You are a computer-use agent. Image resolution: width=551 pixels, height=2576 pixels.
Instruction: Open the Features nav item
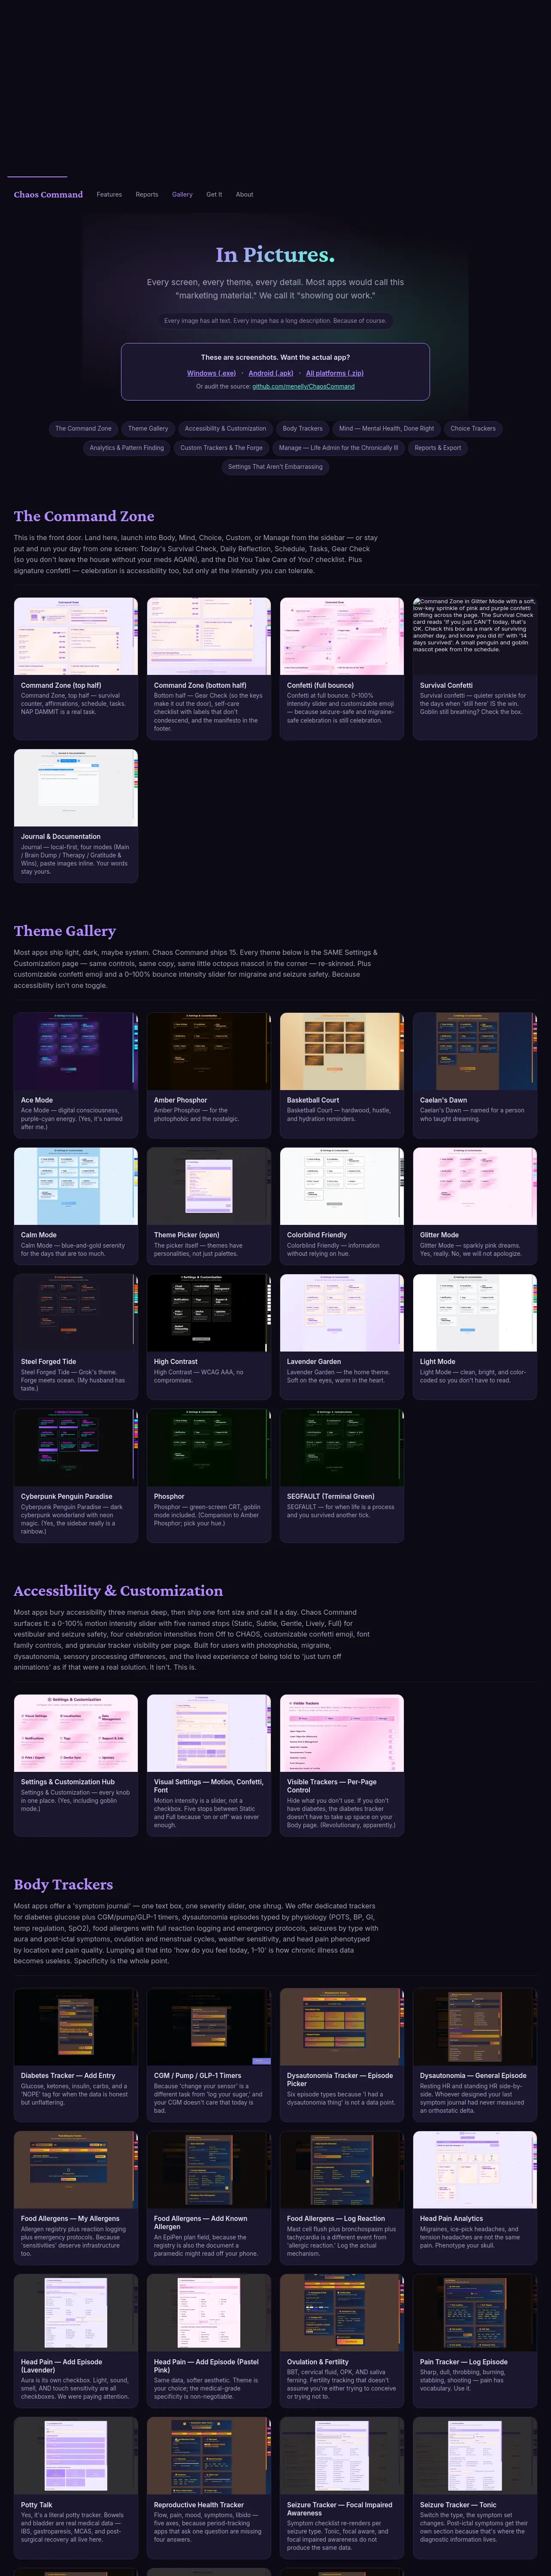[109, 194]
